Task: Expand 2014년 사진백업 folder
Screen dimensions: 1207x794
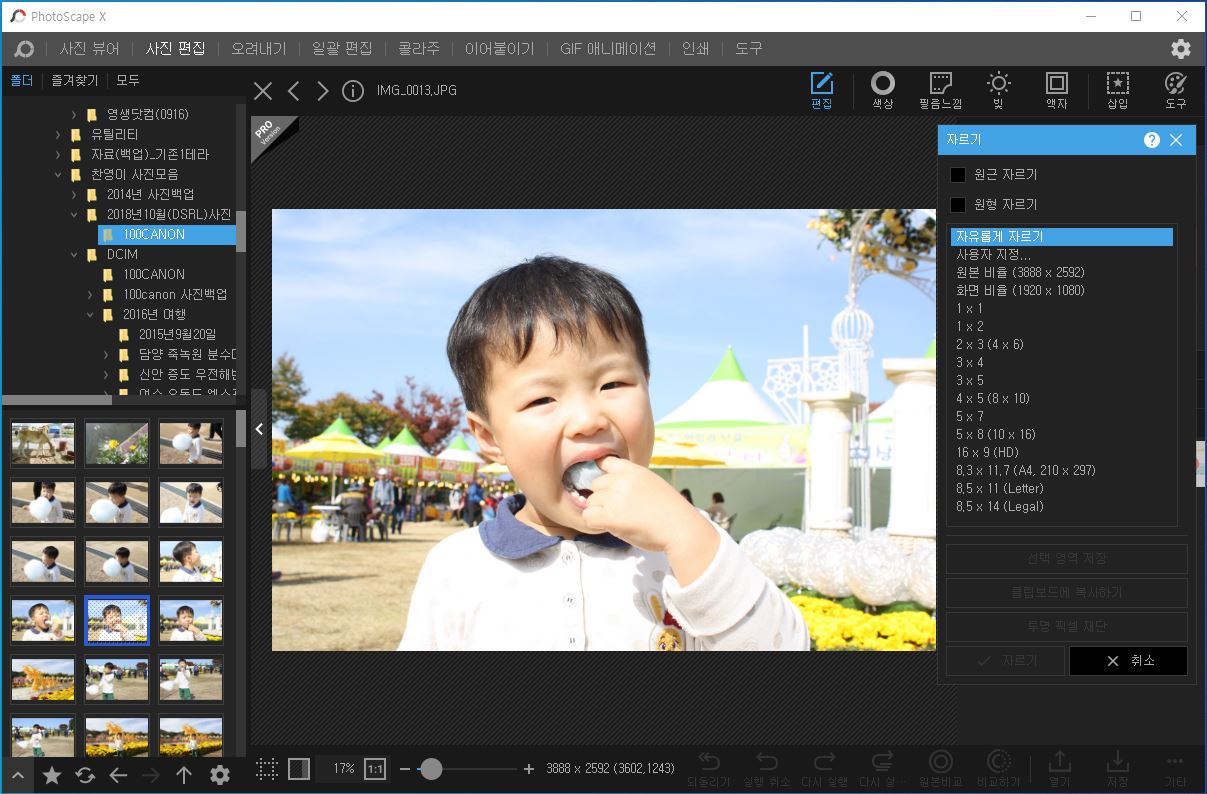Action: pyautogui.click(x=74, y=194)
